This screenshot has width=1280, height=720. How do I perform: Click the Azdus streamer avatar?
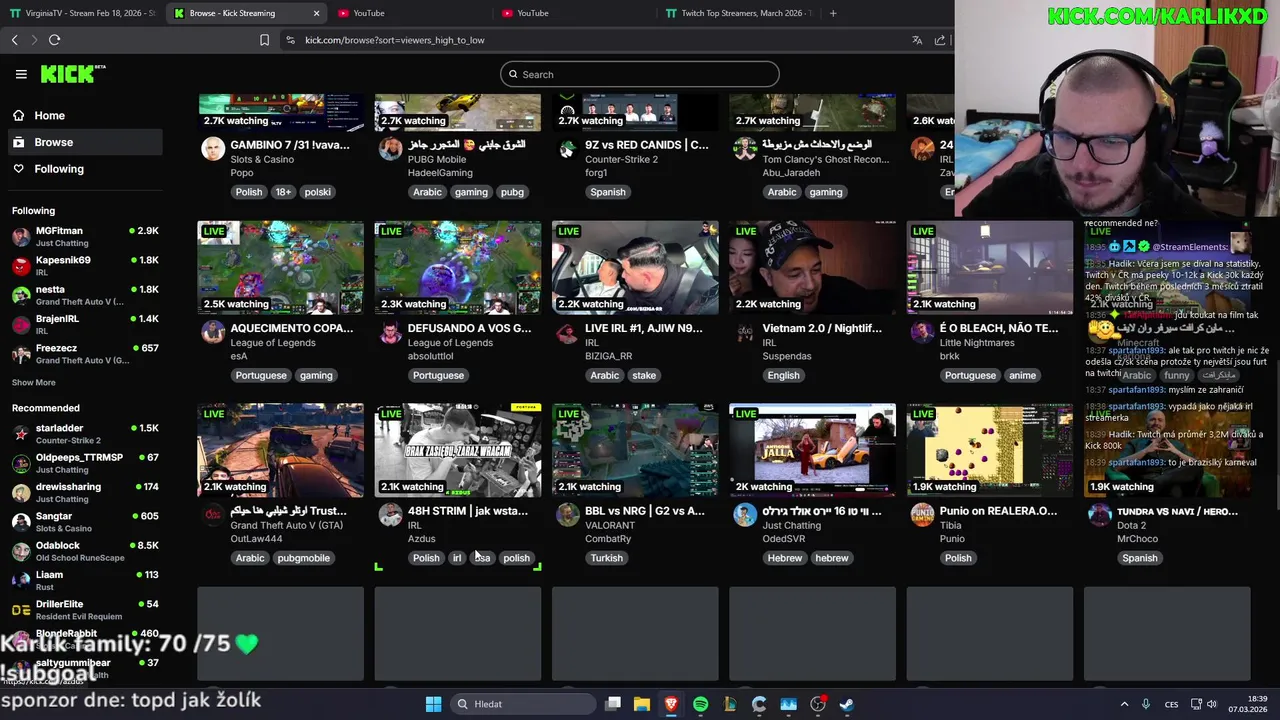[390, 516]
